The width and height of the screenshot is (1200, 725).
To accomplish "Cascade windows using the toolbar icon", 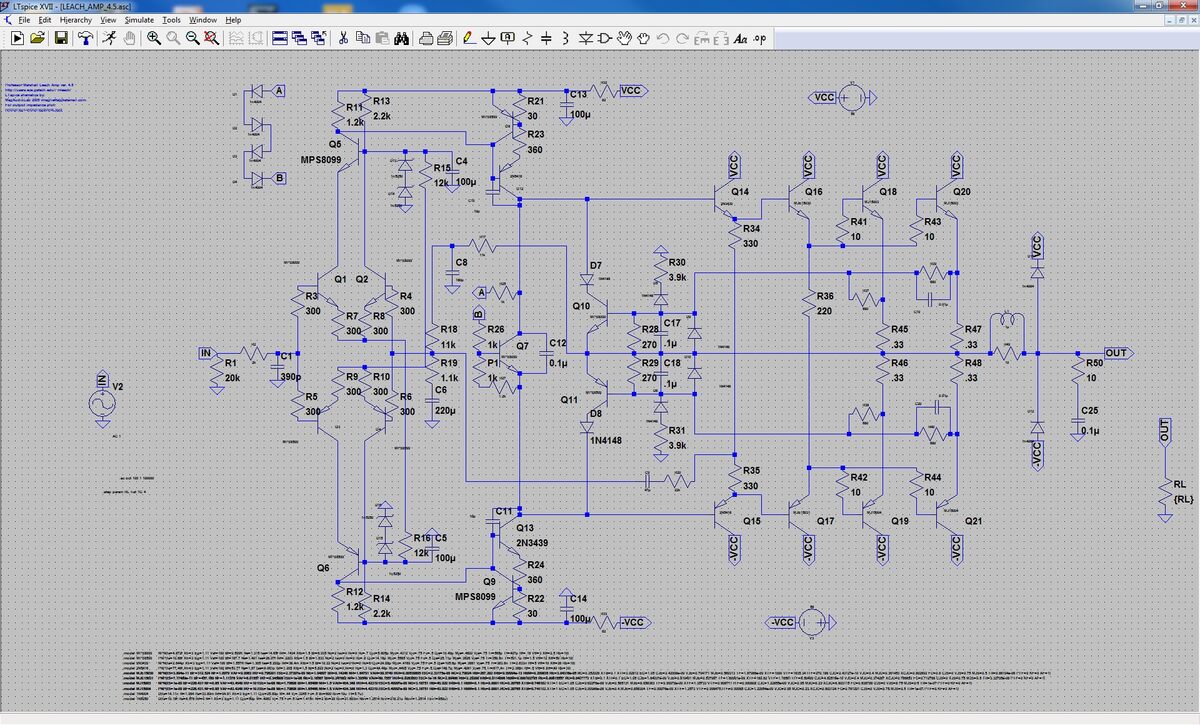I will coord(299,38).
